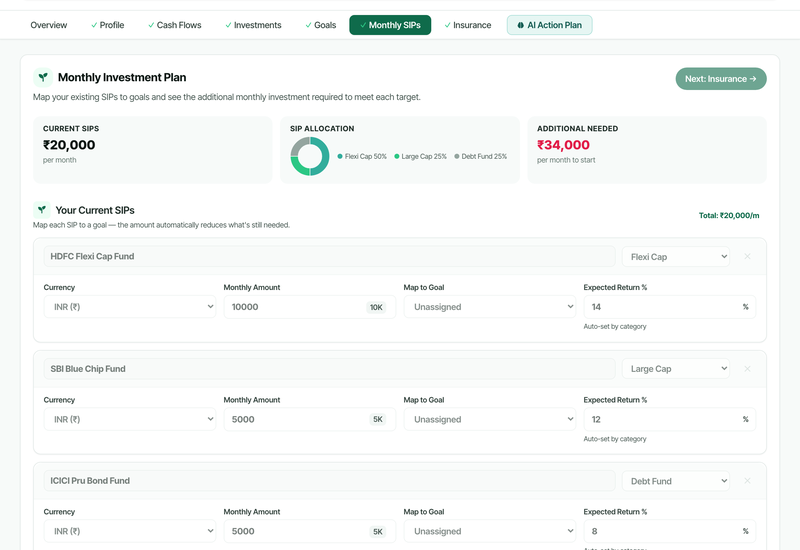Viewport: 800px width, 550px height.
Task: Click the Flexi Cap 50% legend entry
Action: coord(362,157)
